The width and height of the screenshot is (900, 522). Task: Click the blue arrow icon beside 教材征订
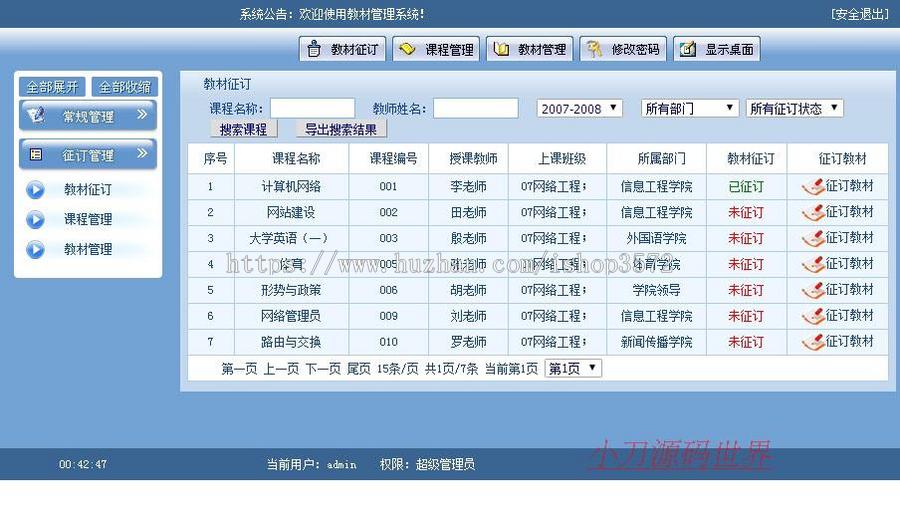(35, 190)
